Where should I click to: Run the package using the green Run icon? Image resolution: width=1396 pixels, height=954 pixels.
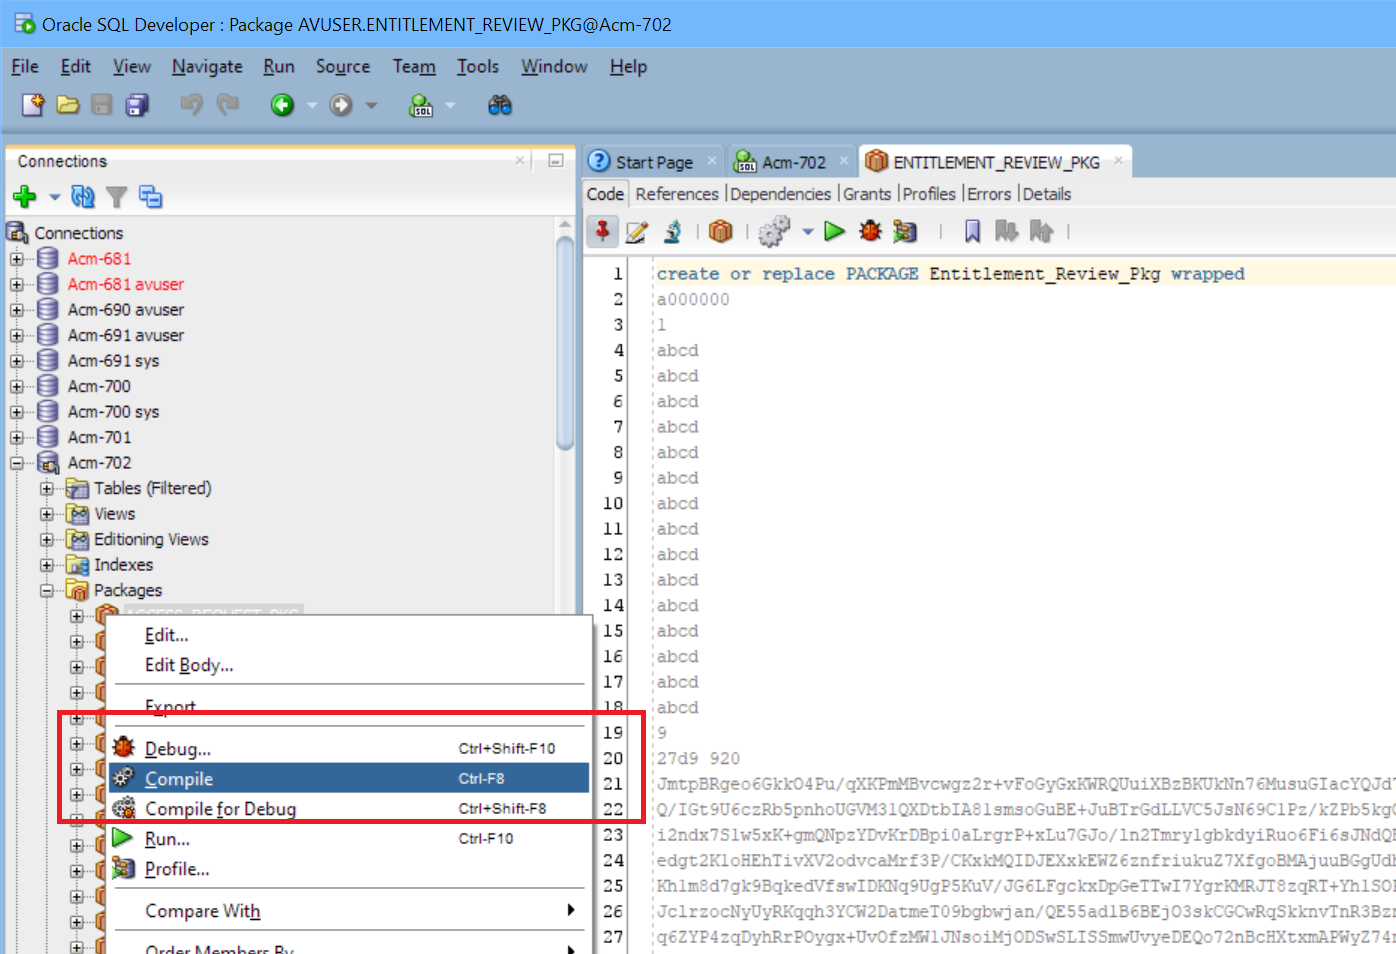pyautogui.click(x=835, y=231)
